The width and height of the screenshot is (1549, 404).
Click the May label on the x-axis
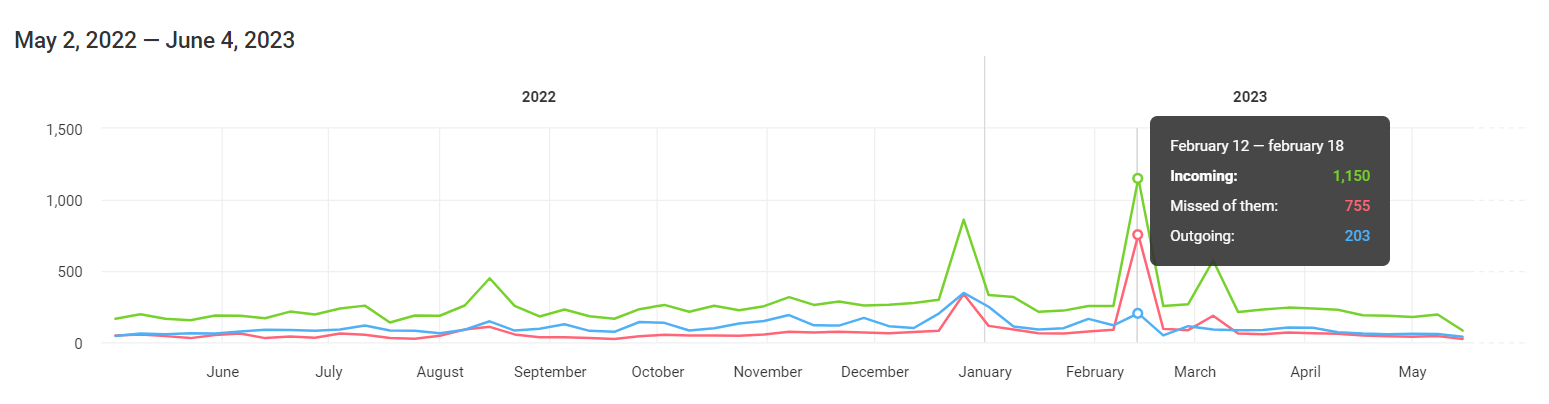point(1412,372)
